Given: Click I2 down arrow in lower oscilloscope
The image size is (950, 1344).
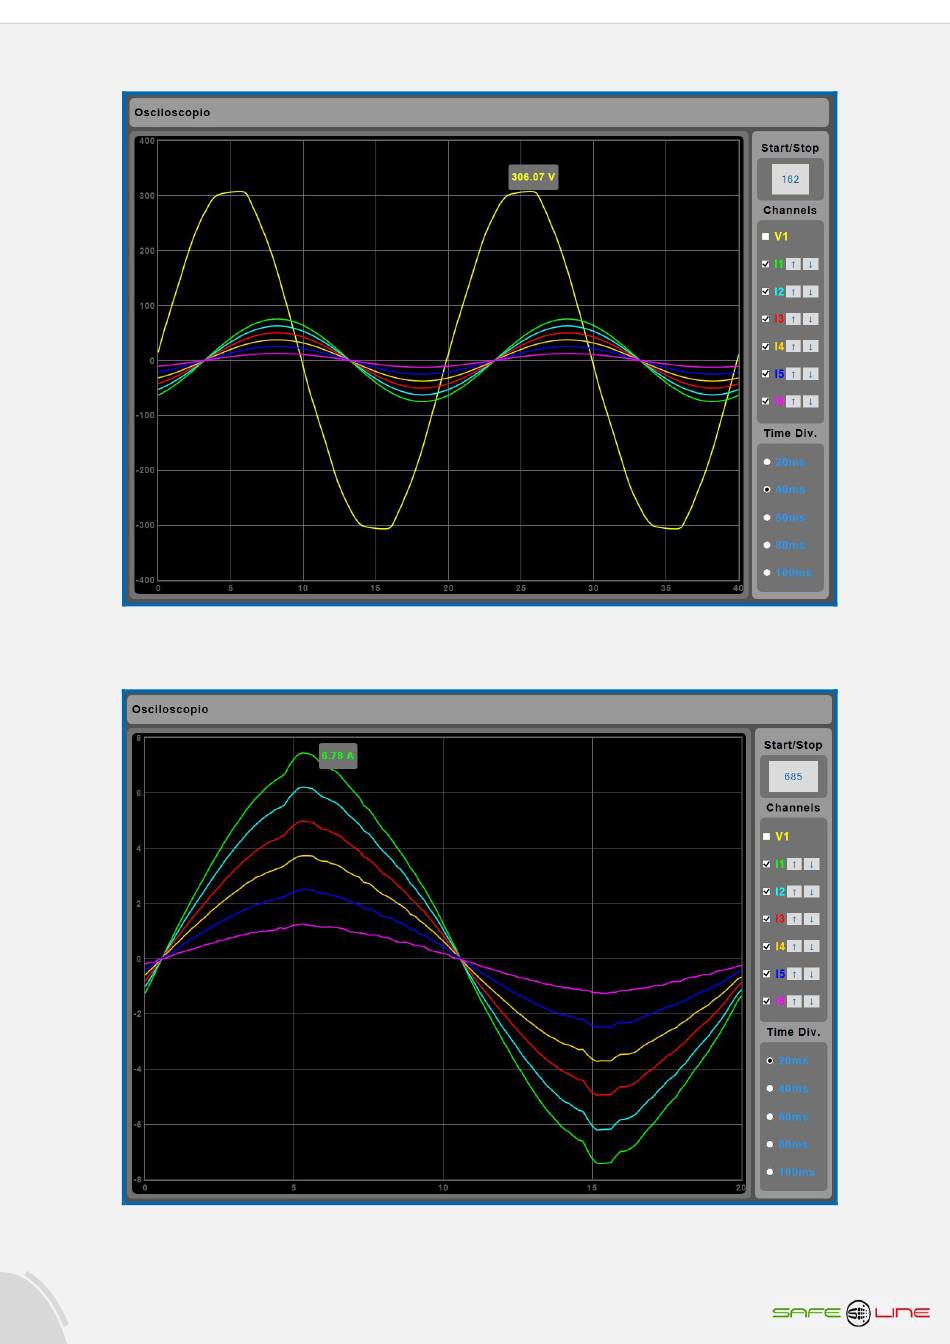Looking at the screenshot, I should click(812, 891).
